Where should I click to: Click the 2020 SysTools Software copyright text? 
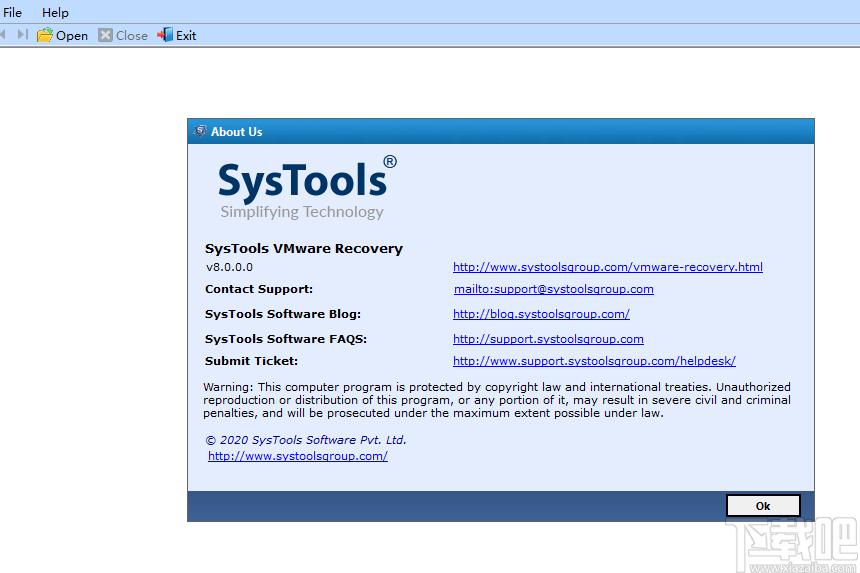coord(306,440)
